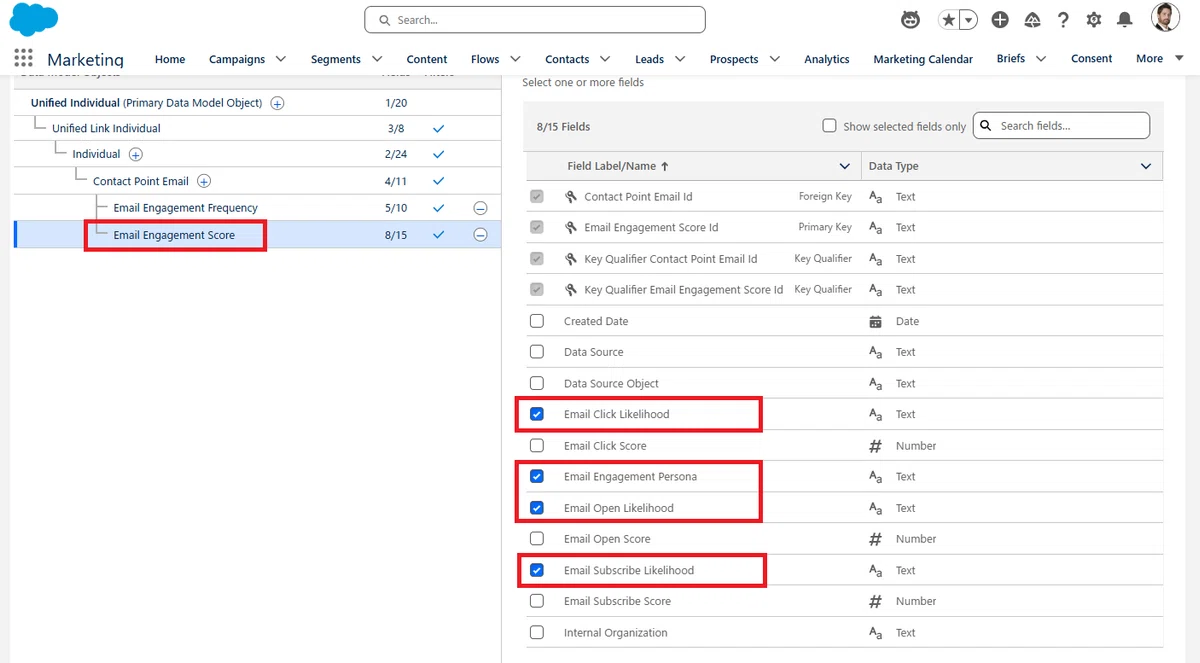This screenshot has width=1200, height=663.
Task: Go to the Analytics tab
Action: [827, 59]
